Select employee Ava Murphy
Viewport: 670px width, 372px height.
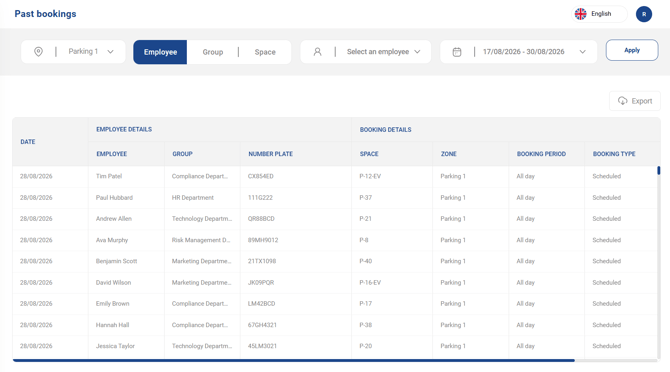click(112, 240)
